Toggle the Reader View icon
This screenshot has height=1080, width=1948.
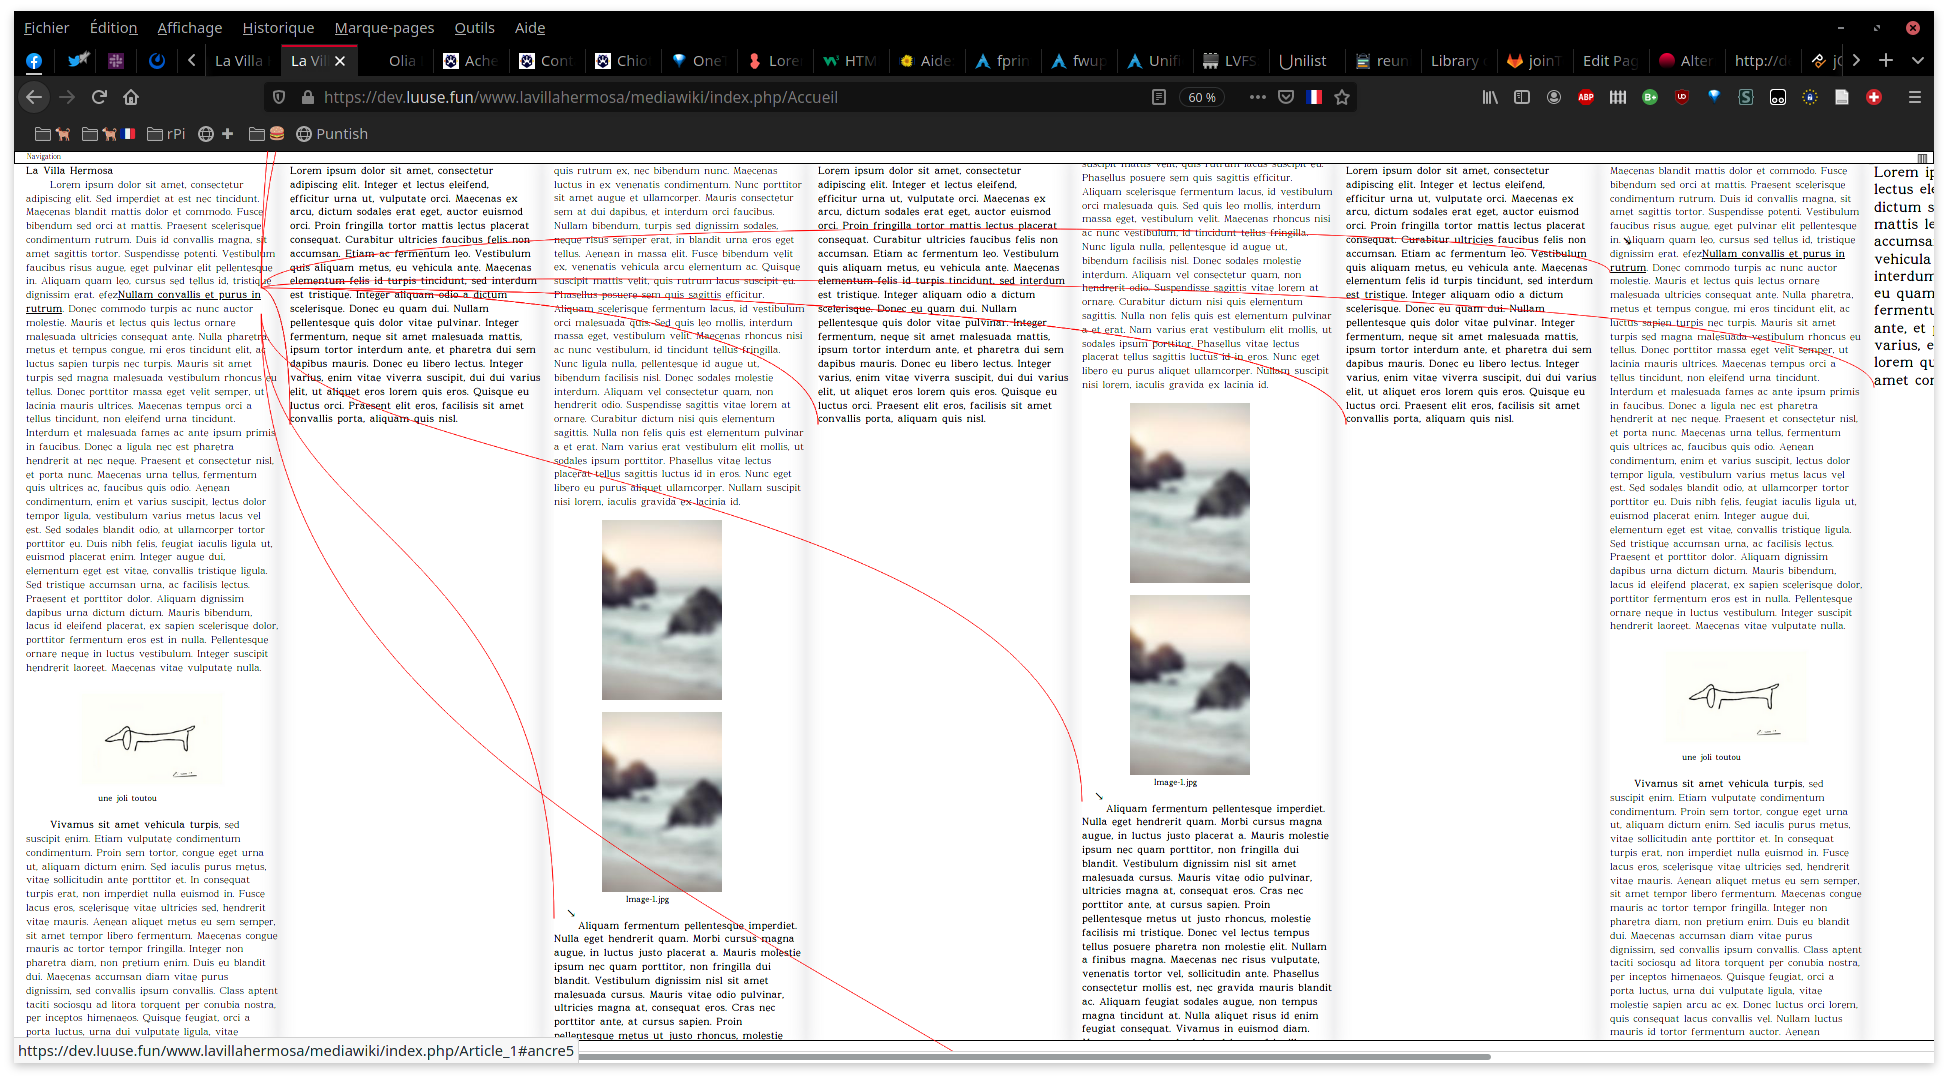click(x=1159, y=97)
